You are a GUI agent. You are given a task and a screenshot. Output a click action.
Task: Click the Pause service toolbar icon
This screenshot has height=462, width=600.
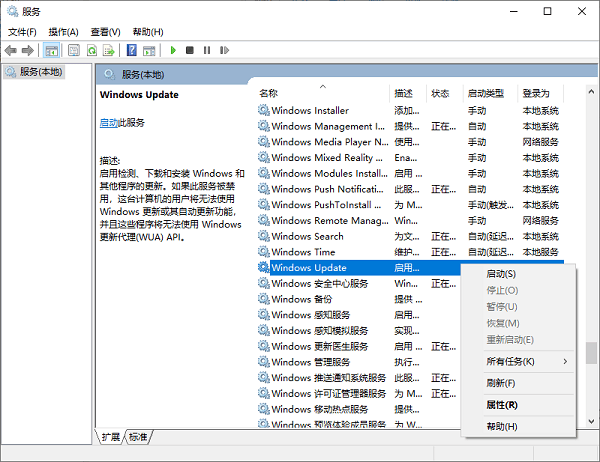[207, 50]
